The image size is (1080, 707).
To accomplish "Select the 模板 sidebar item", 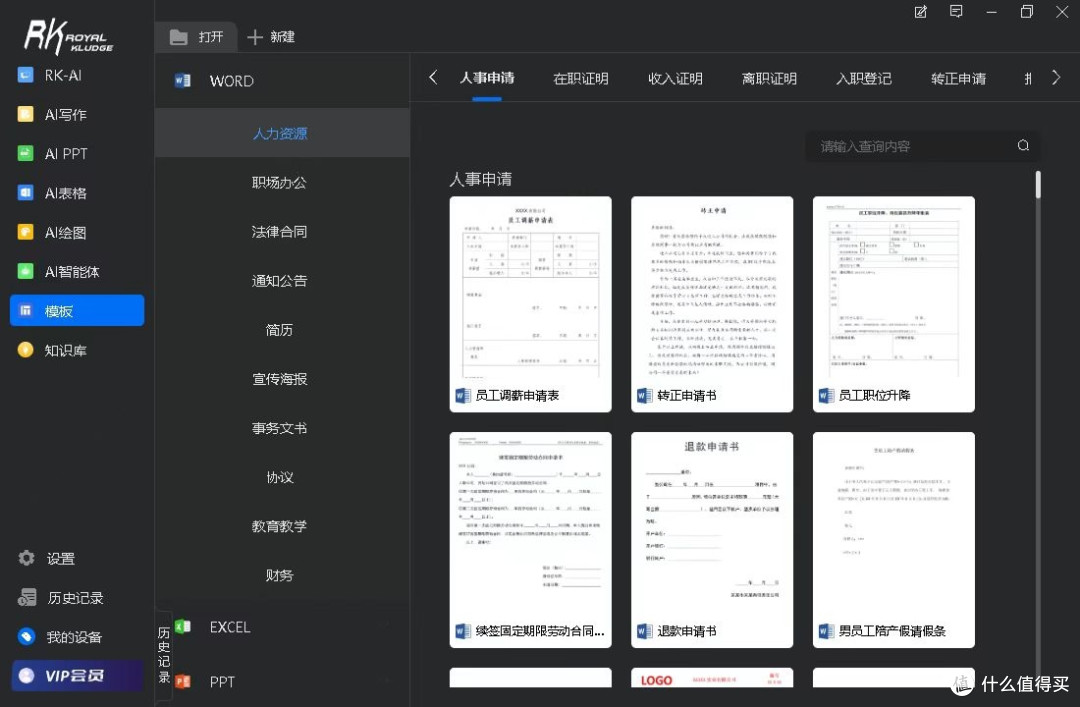I will click(x=77, y=310).
